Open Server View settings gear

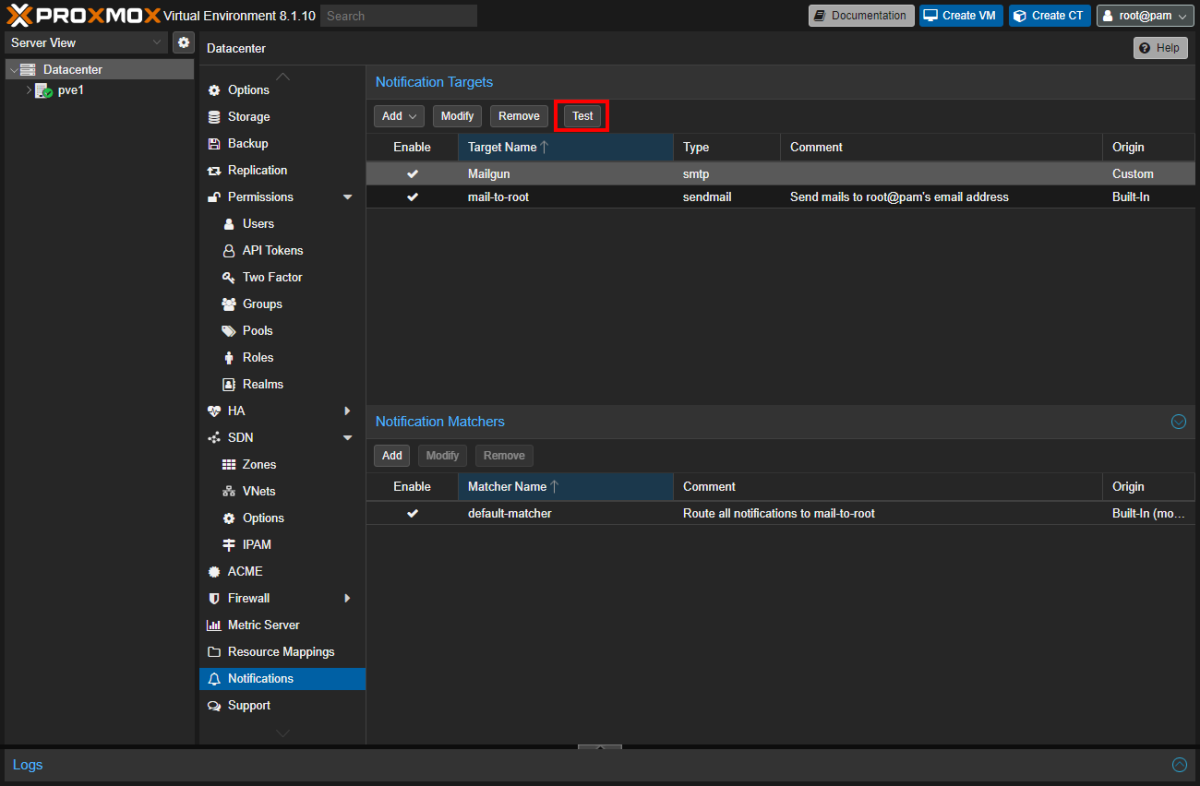tap(183, 42)
